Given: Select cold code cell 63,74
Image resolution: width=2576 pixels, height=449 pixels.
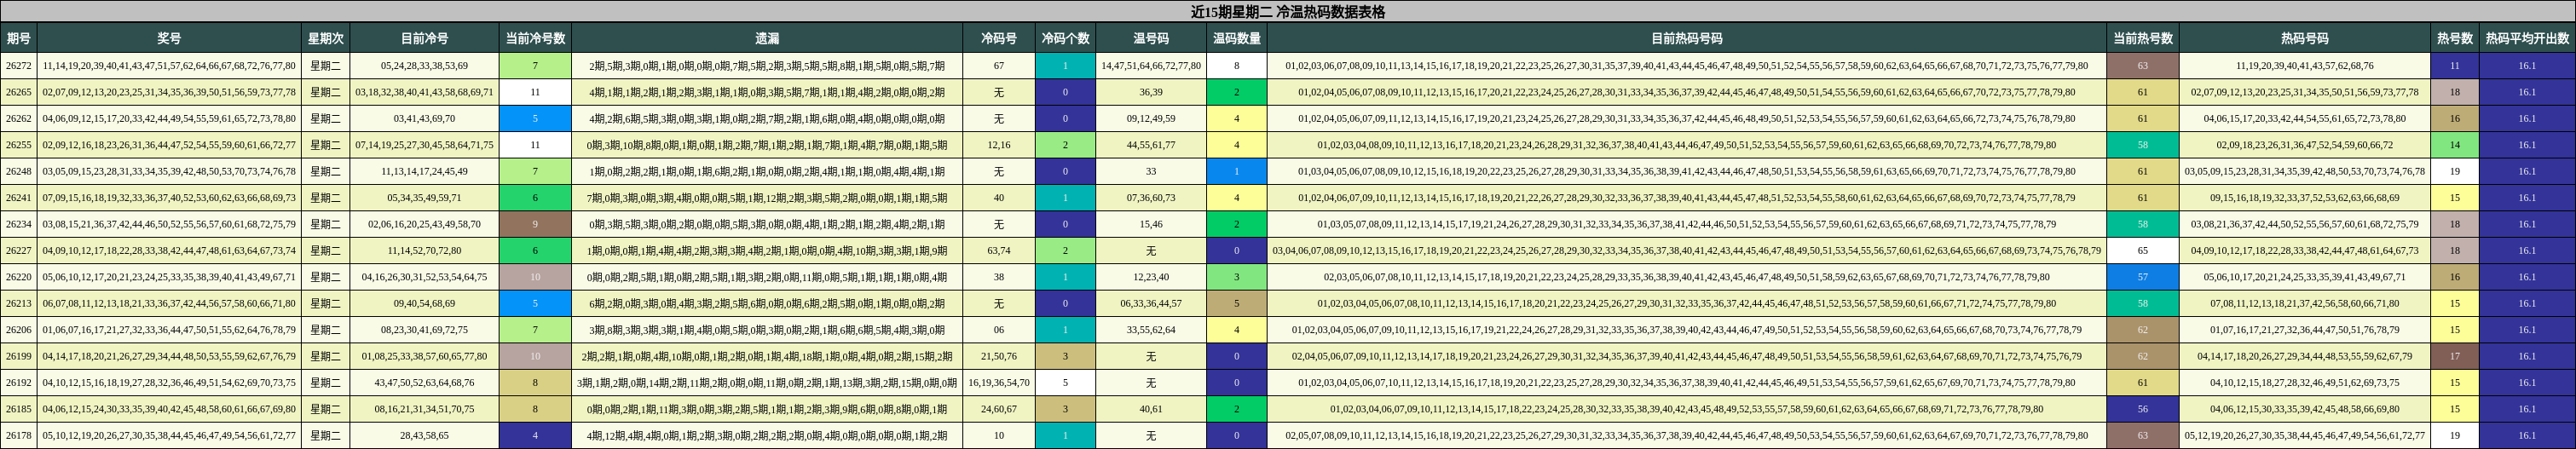Looking at the screenshot, I should coord(999,251).
